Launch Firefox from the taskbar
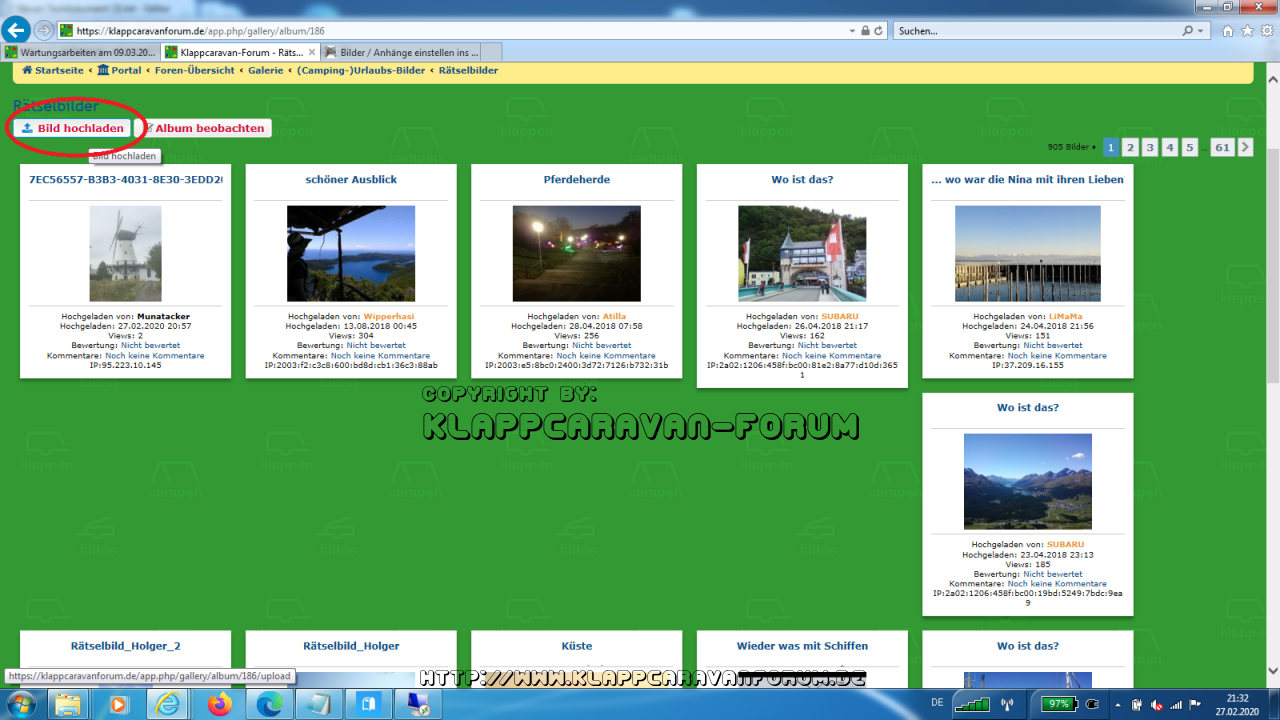1280x720 pixels. [x=219, y=704]
